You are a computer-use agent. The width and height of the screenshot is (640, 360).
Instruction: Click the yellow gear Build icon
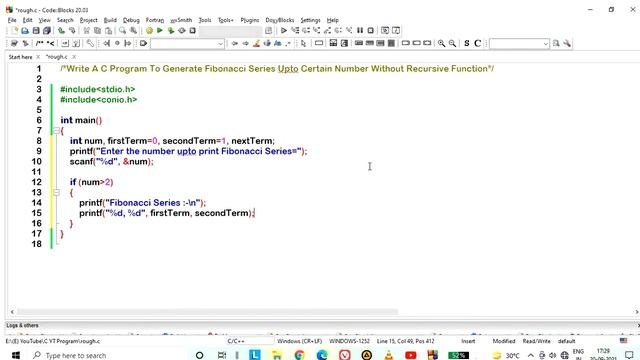149,31
